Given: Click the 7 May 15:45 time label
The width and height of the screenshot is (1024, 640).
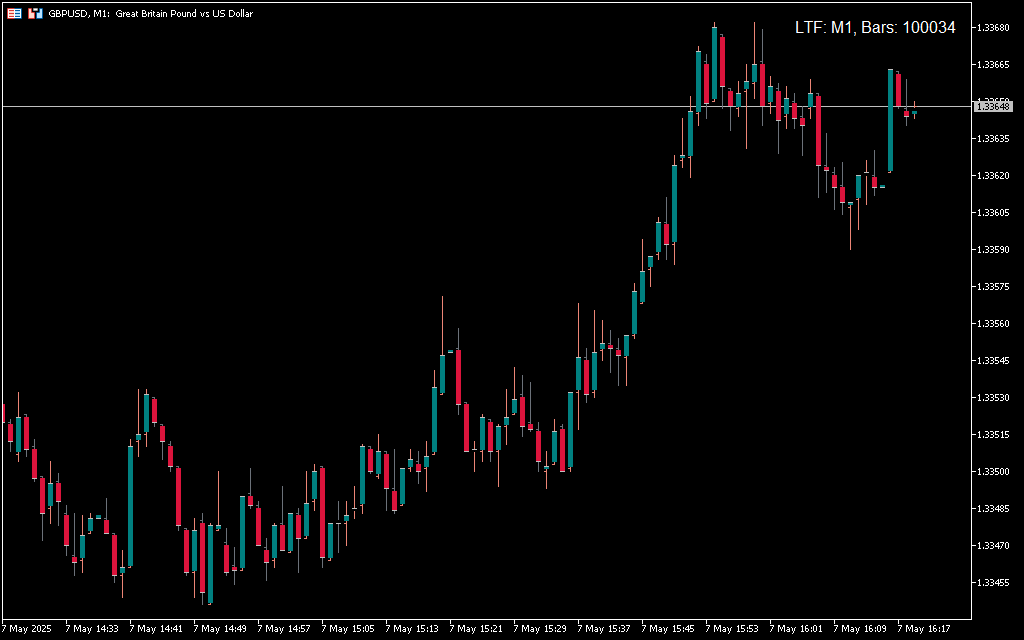Looking at the screenshot, I should [668, 629].
